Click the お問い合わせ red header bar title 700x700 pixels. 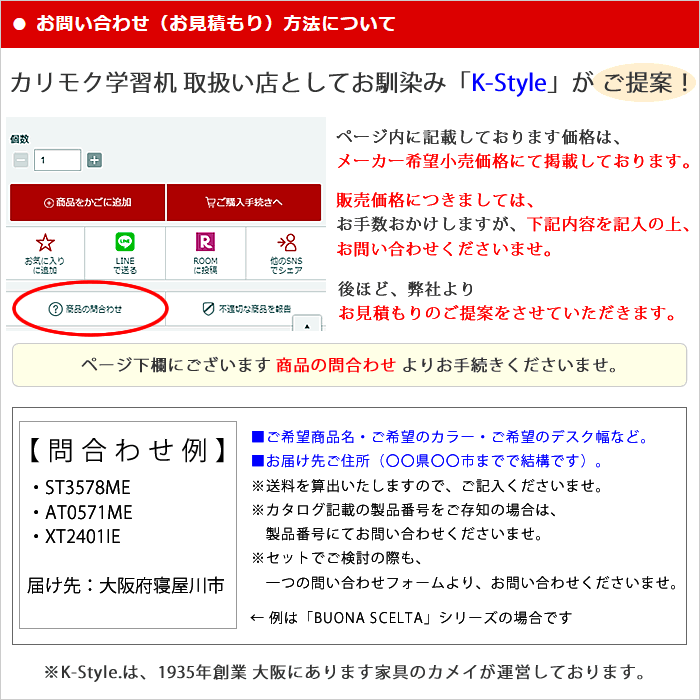click(215, 24)
